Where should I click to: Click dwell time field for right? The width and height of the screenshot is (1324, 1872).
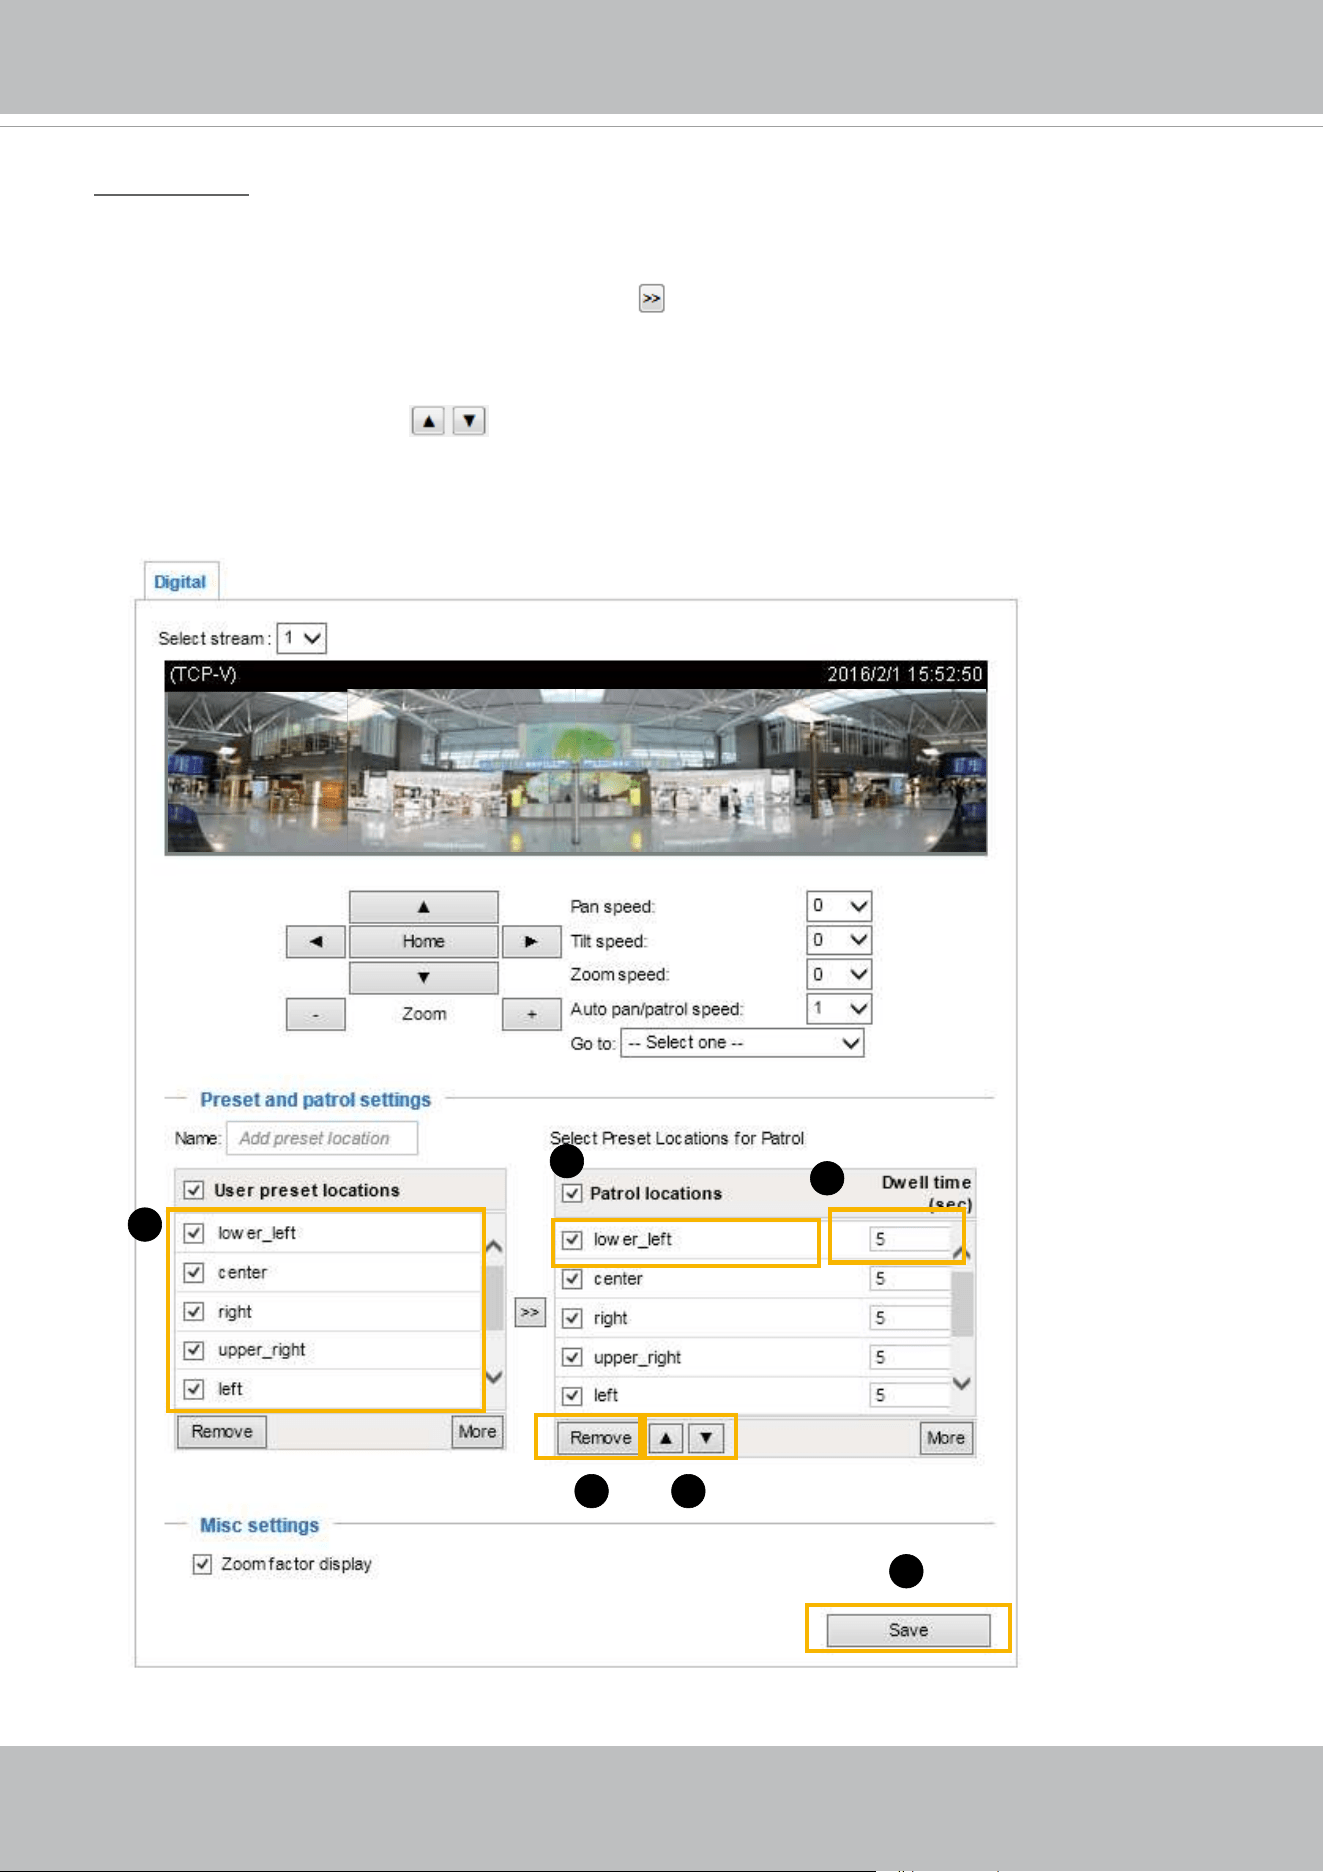tap(909, 1318)
